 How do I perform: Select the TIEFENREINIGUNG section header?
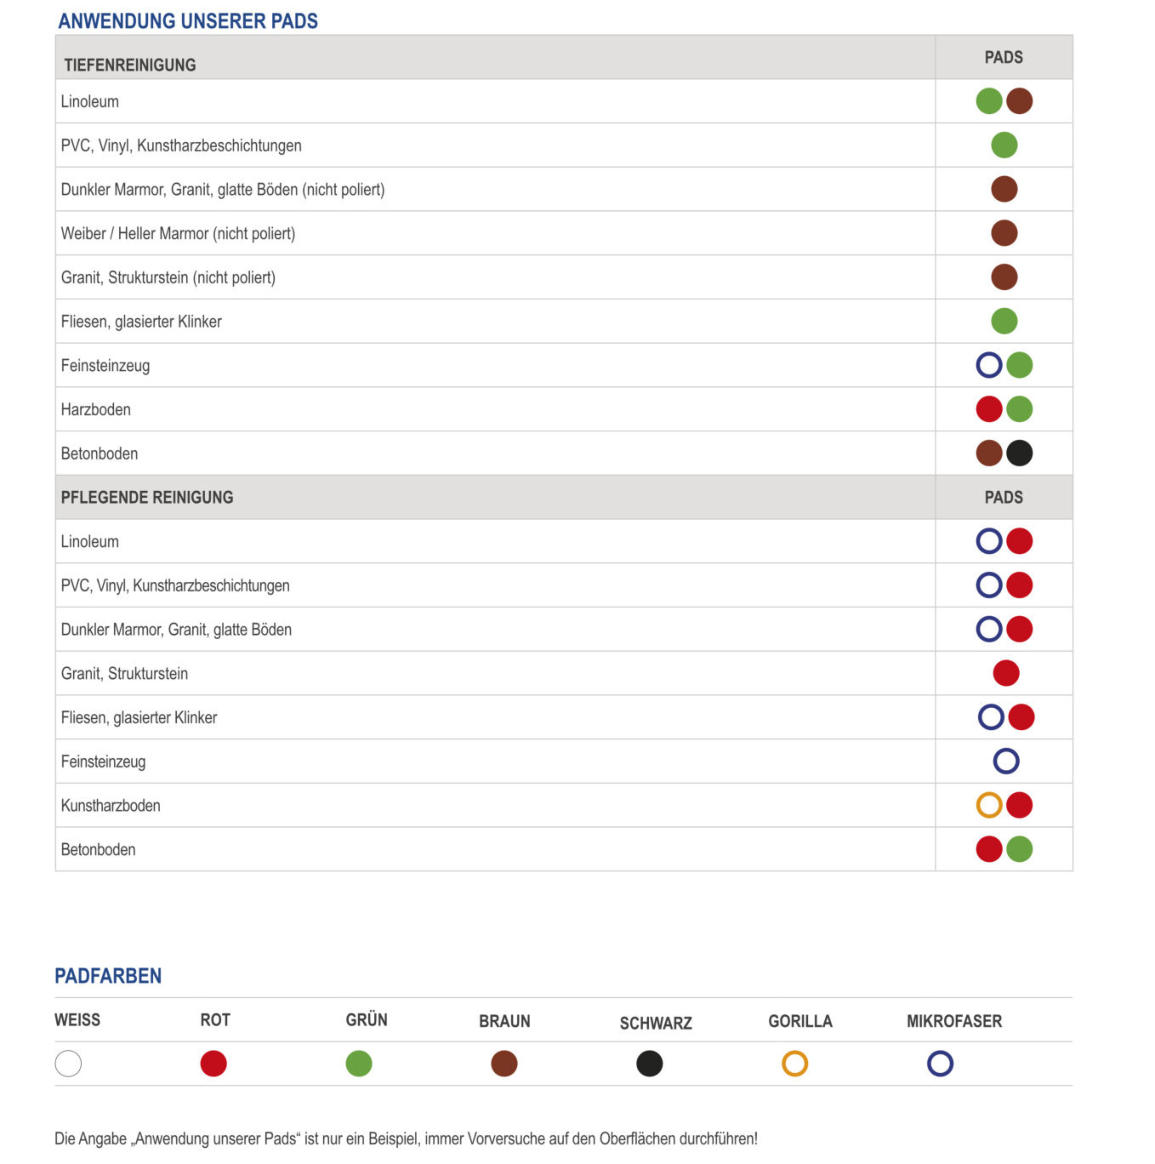130,65
